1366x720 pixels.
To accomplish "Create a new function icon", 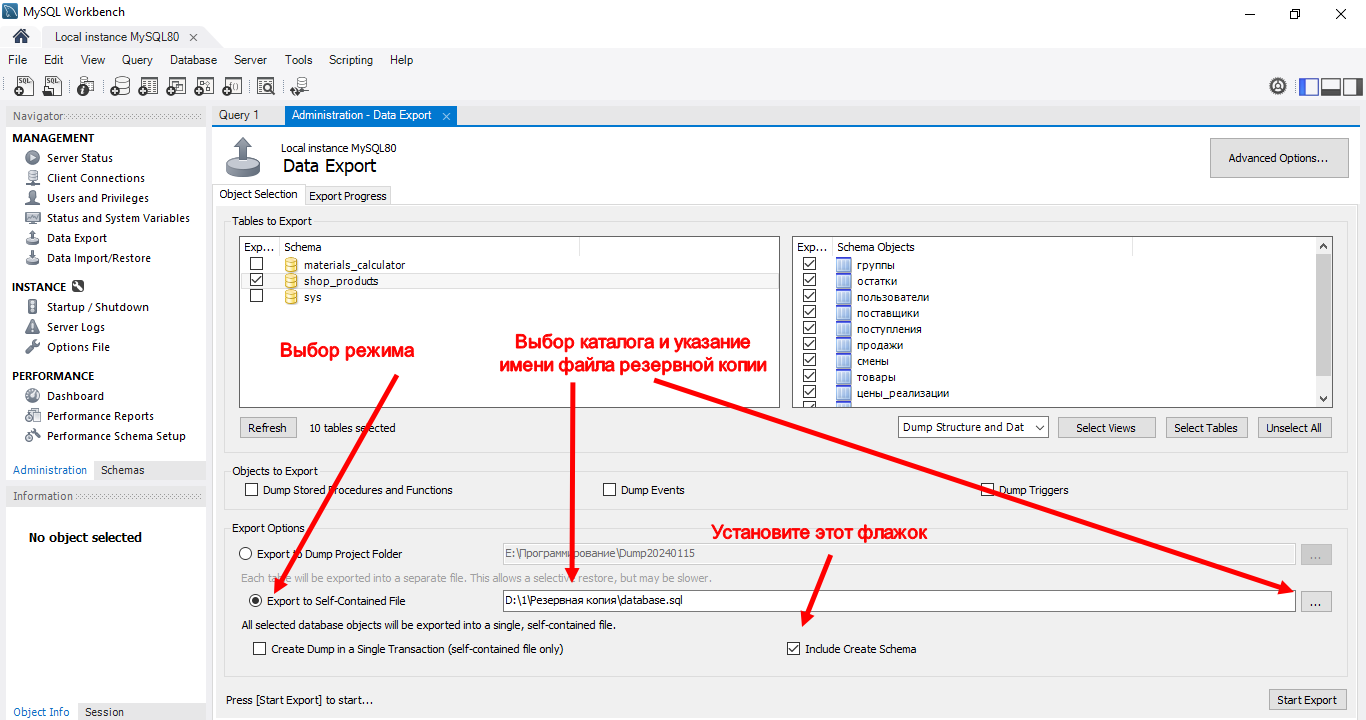I will (232, 87).
